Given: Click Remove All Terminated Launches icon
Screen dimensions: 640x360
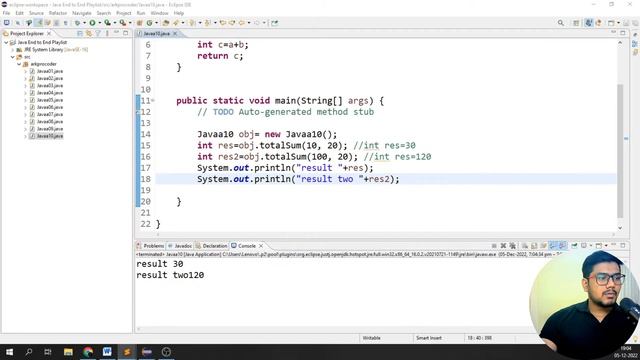Looking at the screenshot, I should point(513,246).
